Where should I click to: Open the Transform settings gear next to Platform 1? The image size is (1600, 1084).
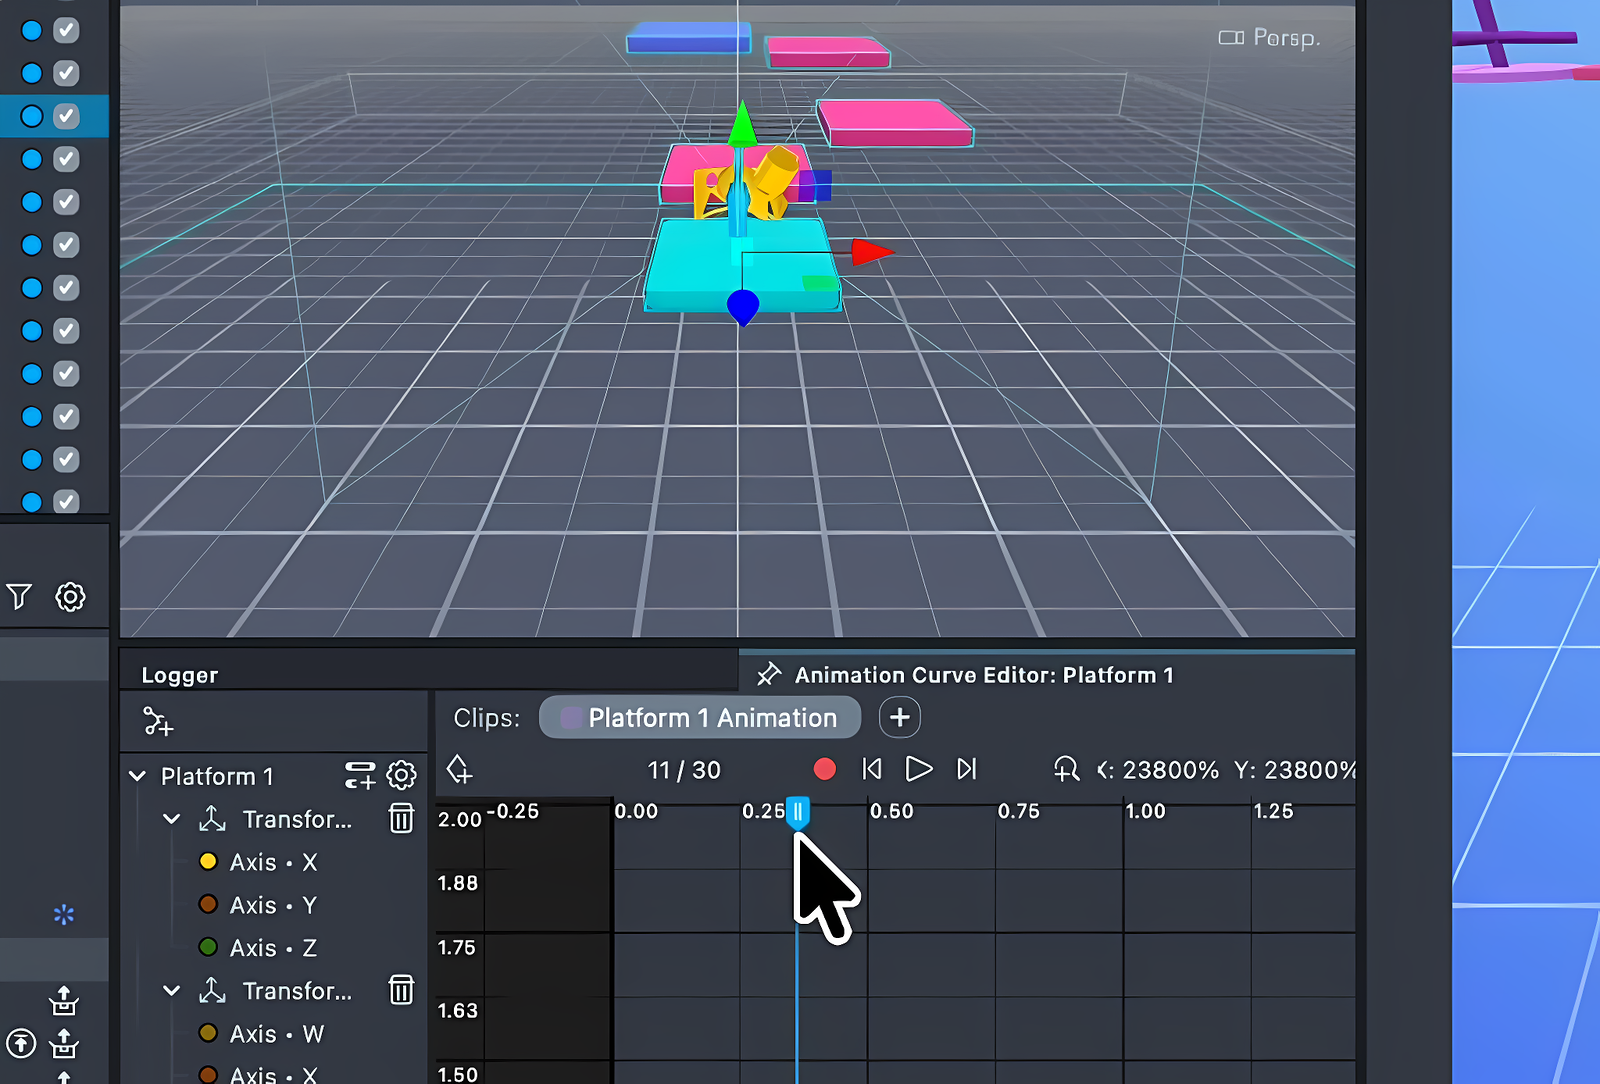(x=401, y=775)
